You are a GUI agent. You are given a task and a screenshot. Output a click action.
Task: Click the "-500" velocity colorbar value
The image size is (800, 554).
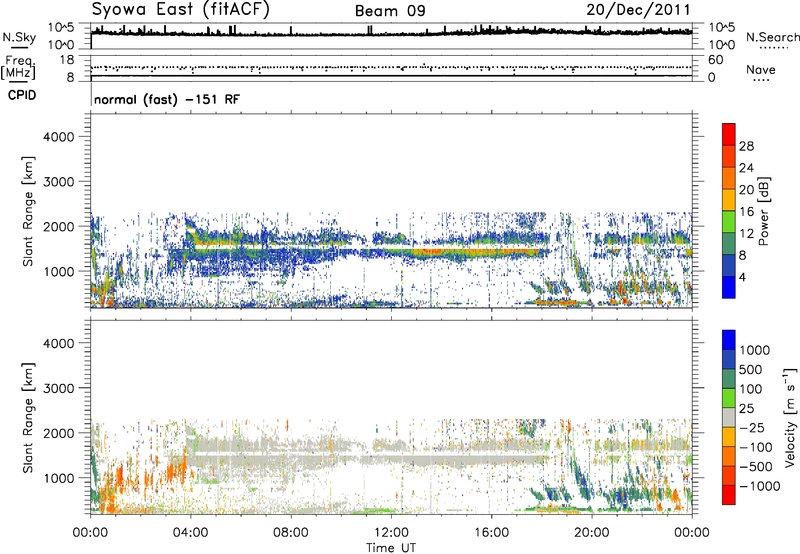pos(755,466)
